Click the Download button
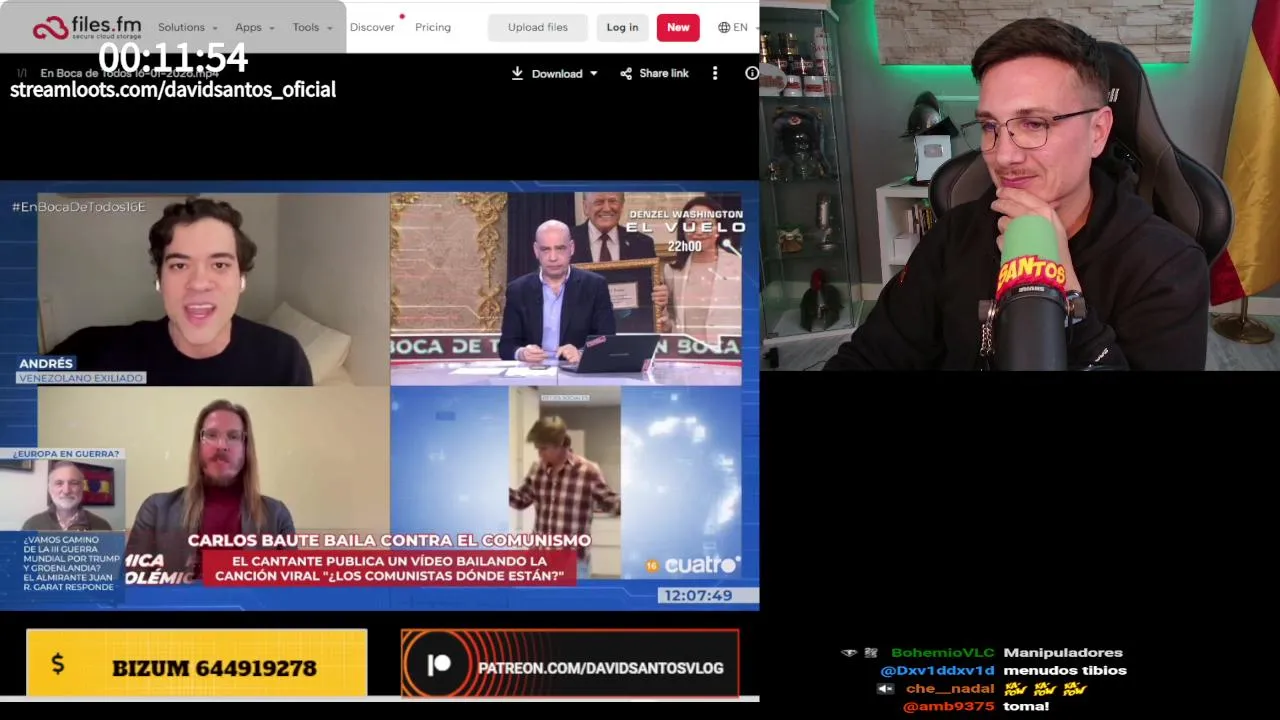 click(555, 73)
